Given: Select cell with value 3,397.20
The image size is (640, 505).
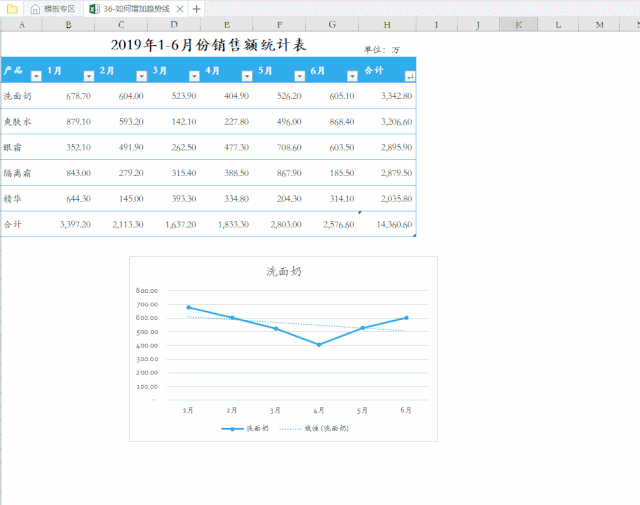Looking at the screenshot, I should tap(69, 225).
